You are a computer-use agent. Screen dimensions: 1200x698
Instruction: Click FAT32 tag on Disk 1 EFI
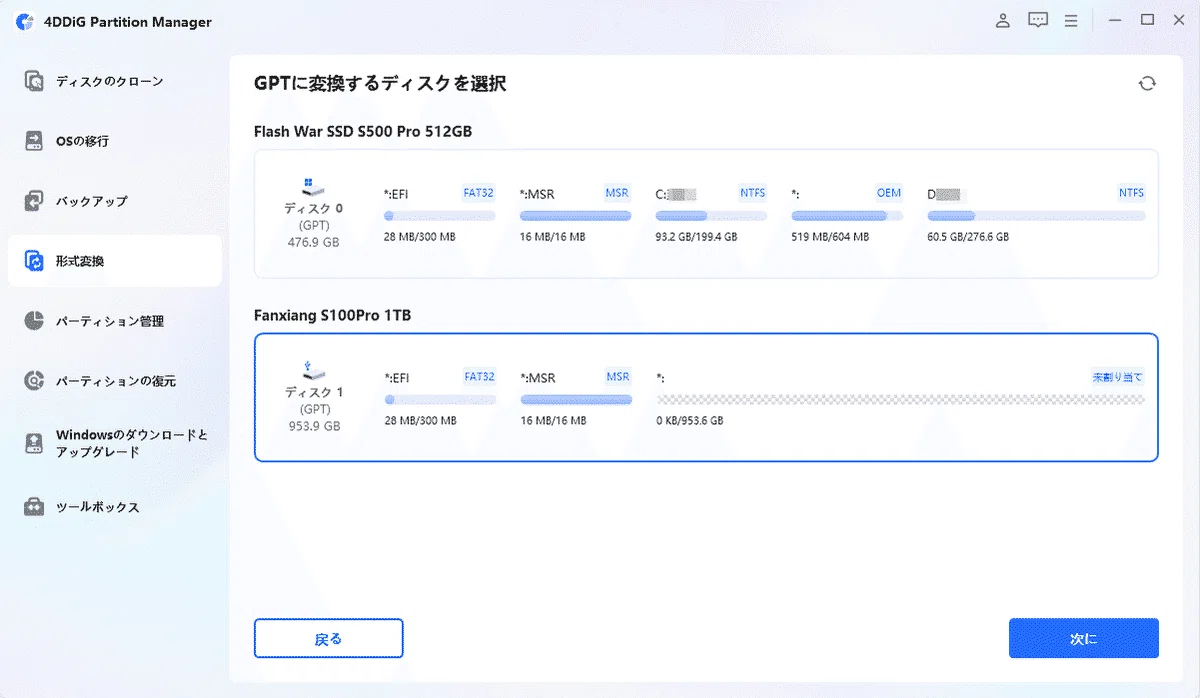point(479,377)
